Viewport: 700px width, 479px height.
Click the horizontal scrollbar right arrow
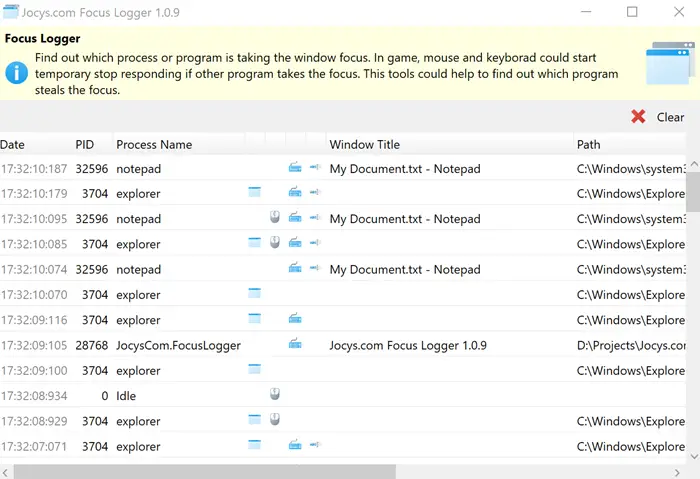pos(677,472)
